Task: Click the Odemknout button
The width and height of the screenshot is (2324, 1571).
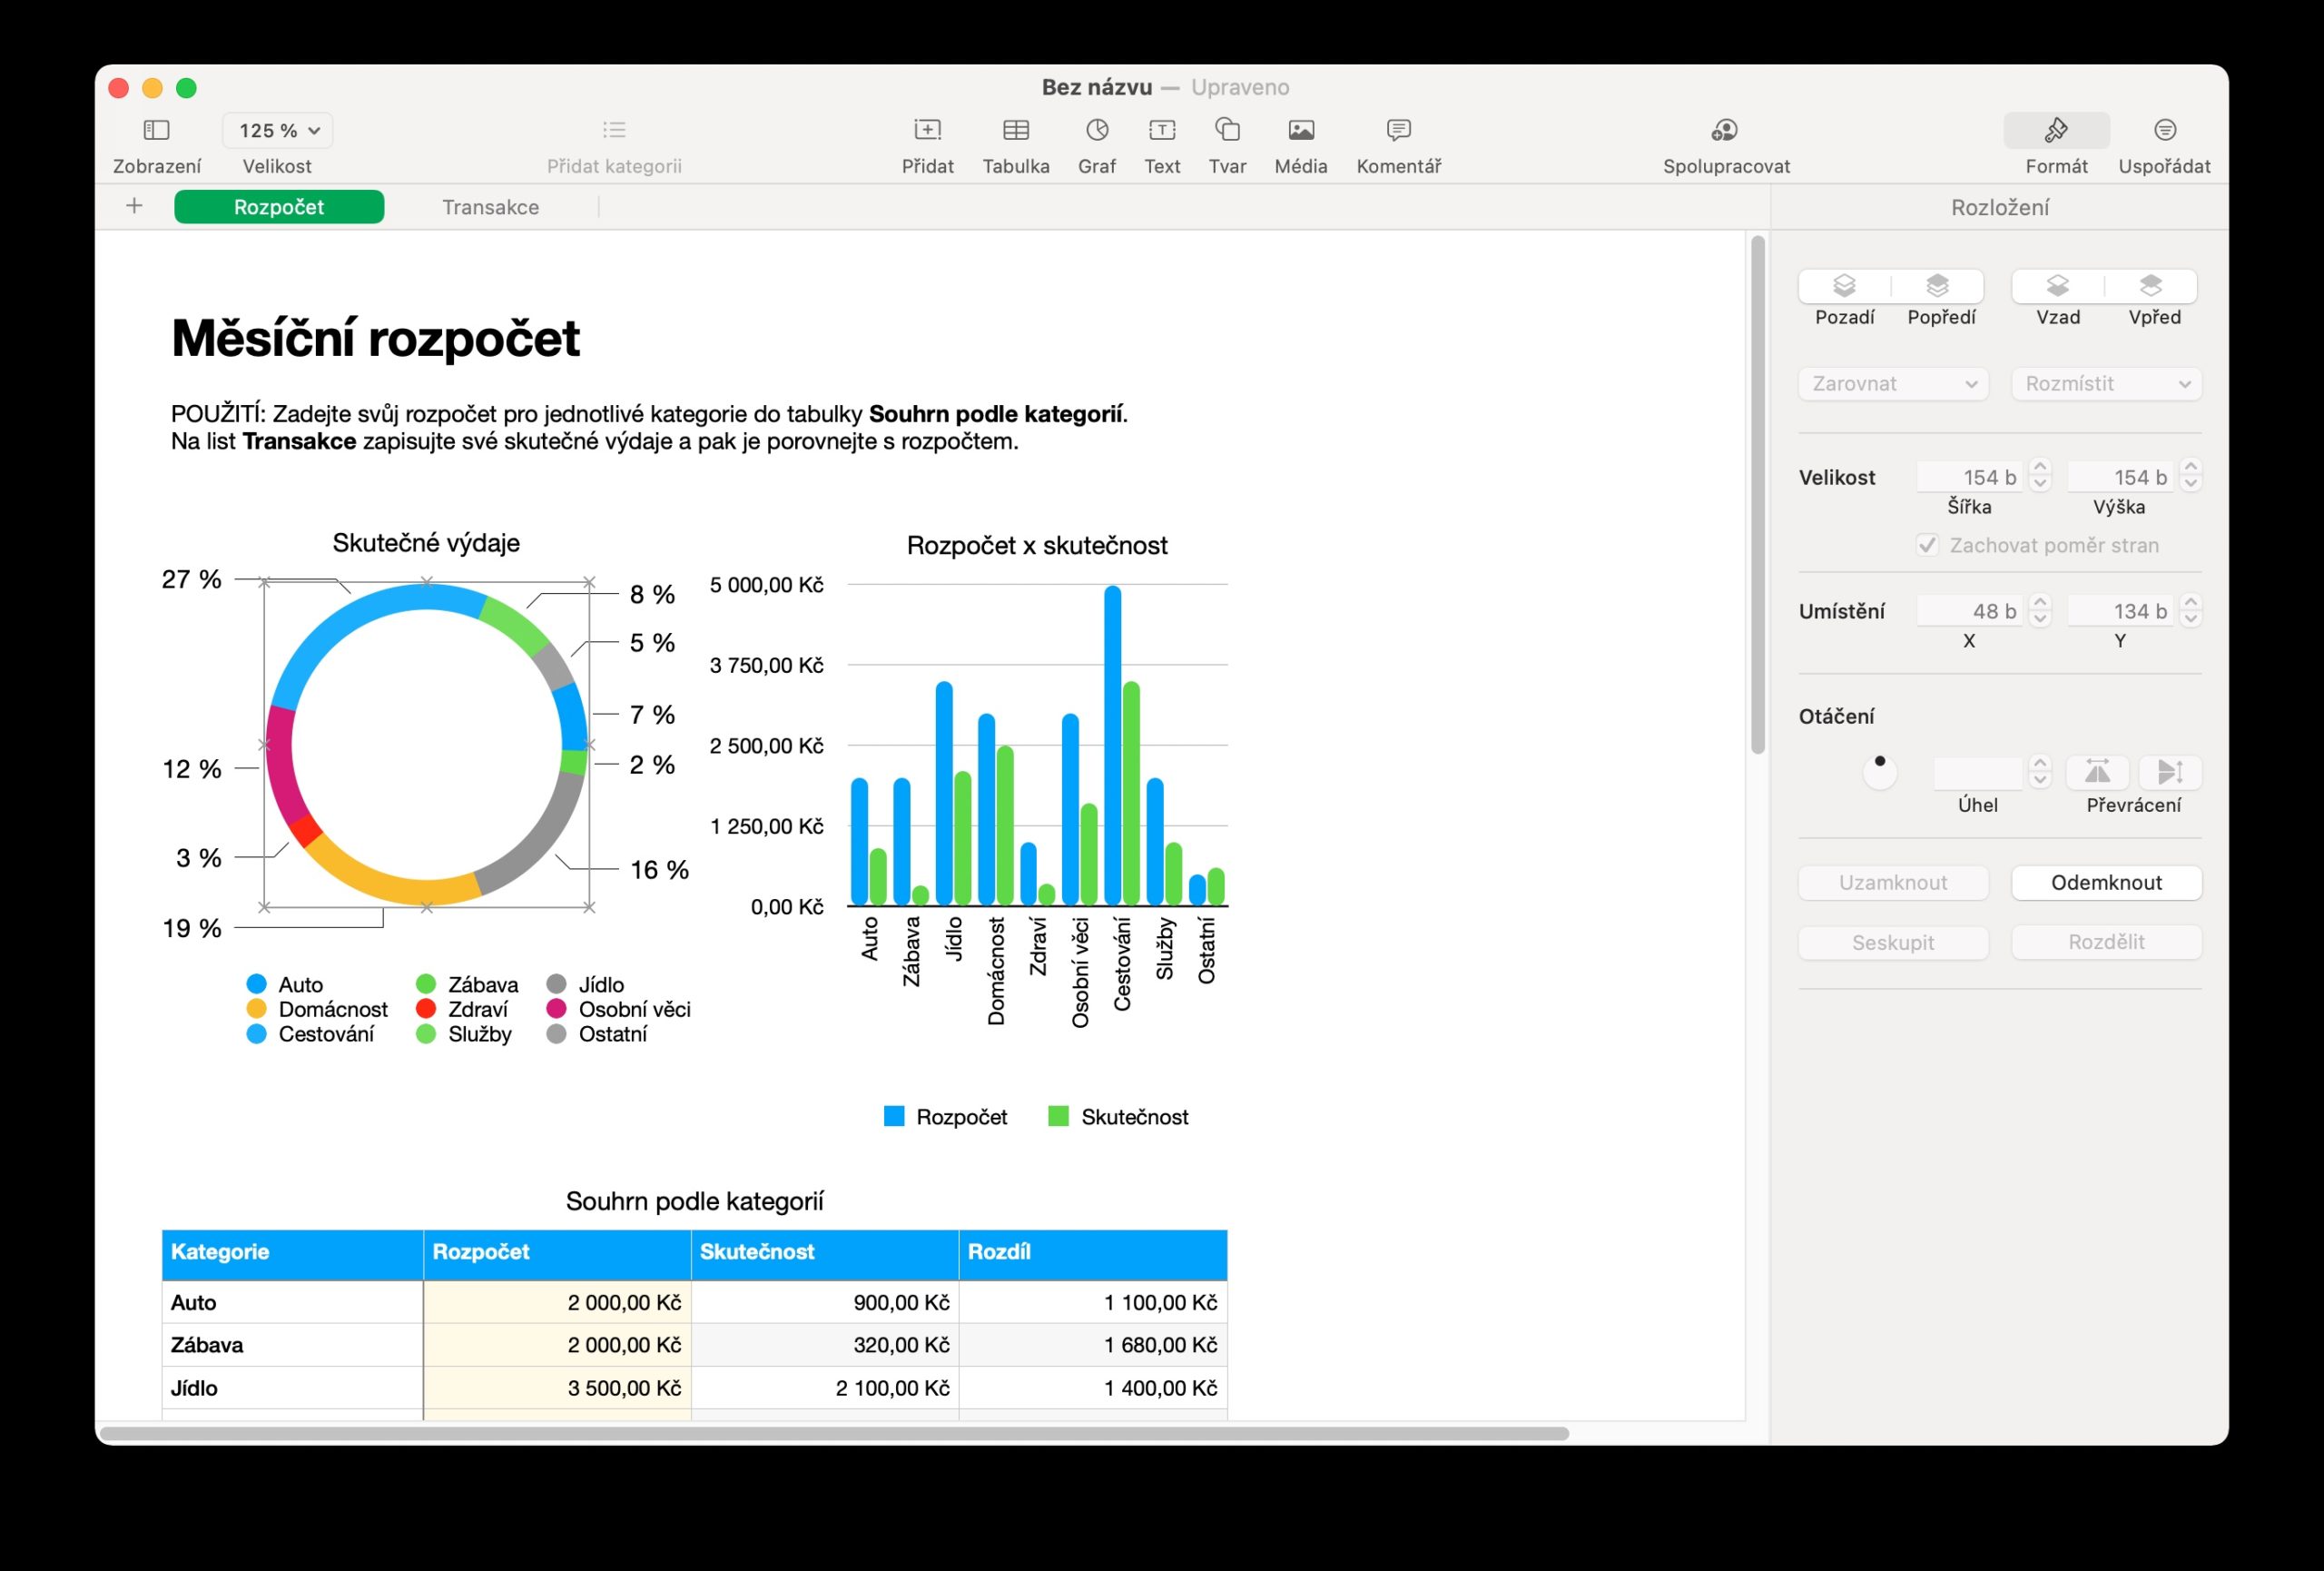Action: 2106,882
